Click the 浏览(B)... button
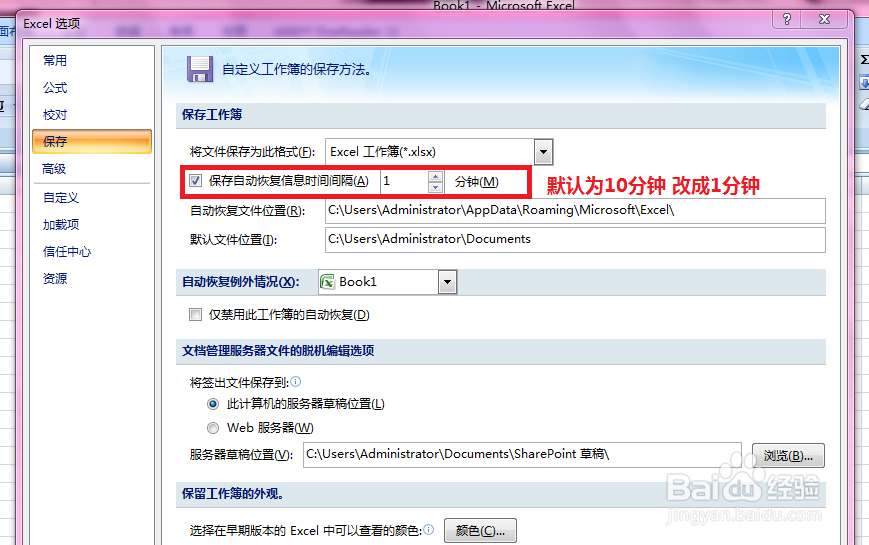869x545 pixels. [x=788, y=456]
